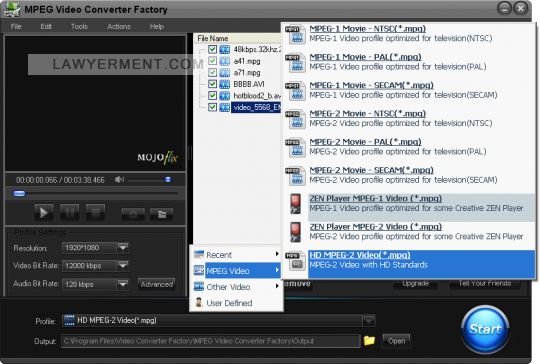Uncheck the a41.mpg checkbox
Viewport: 540px width, 364px height.
(x=212, y=61)
